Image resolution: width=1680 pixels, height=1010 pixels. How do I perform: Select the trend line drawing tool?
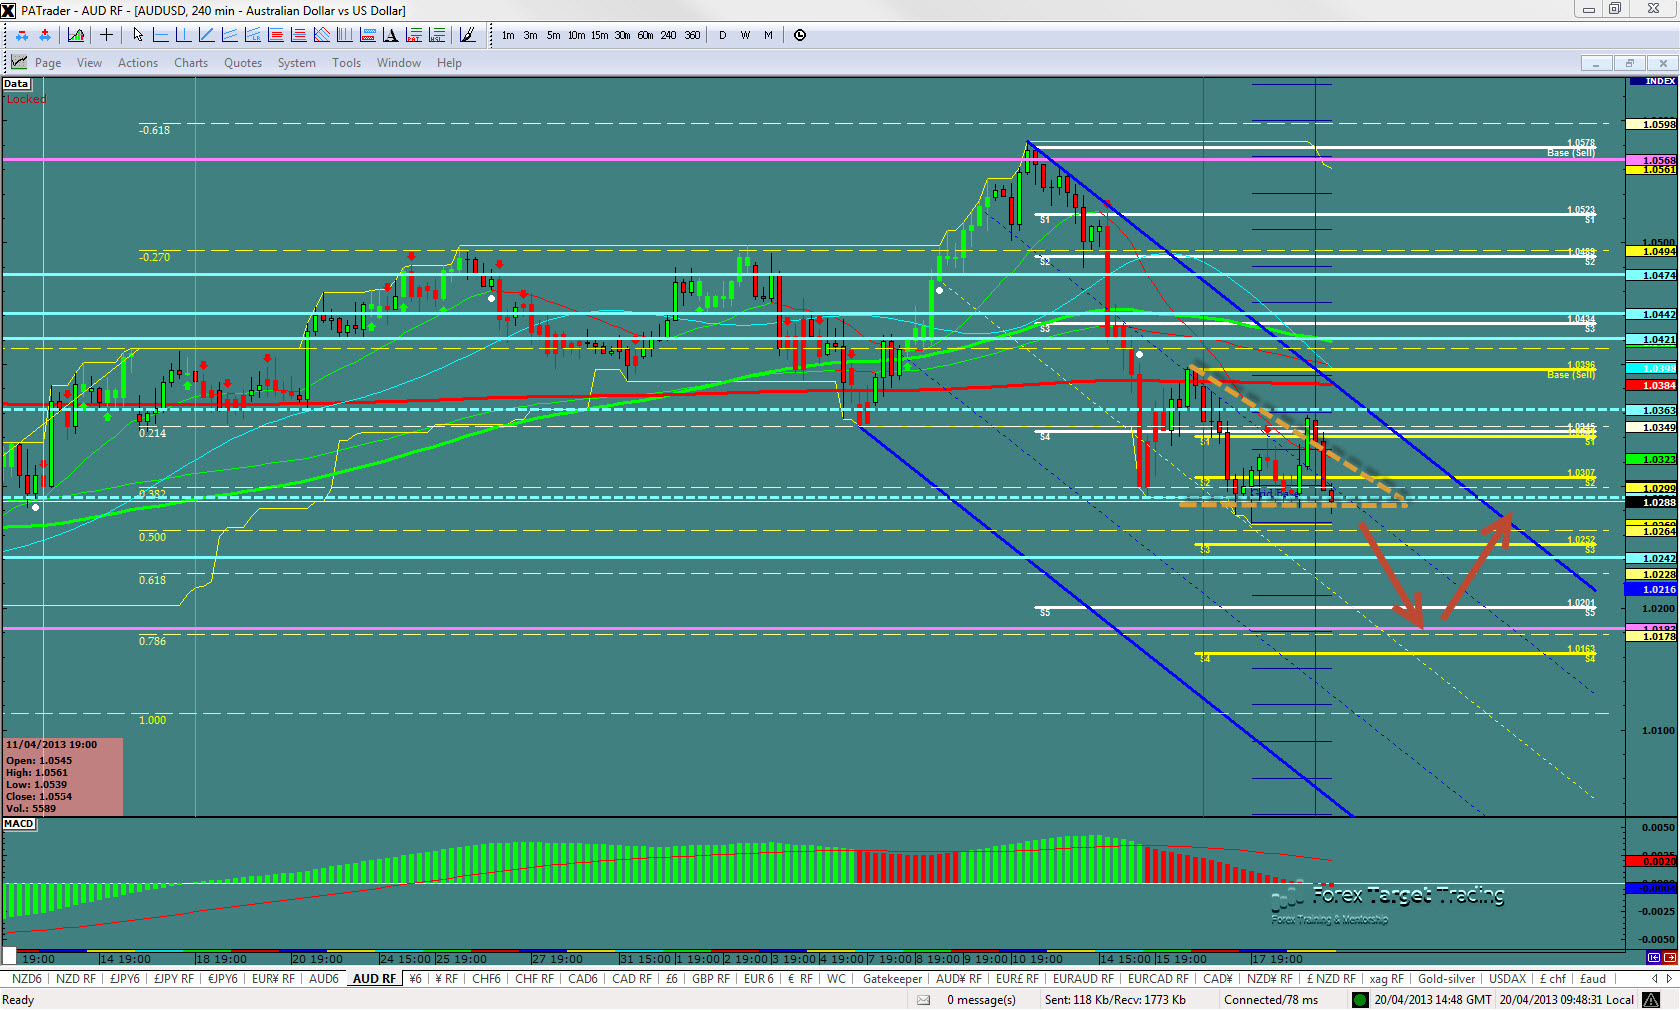click(x=206, y=35)
